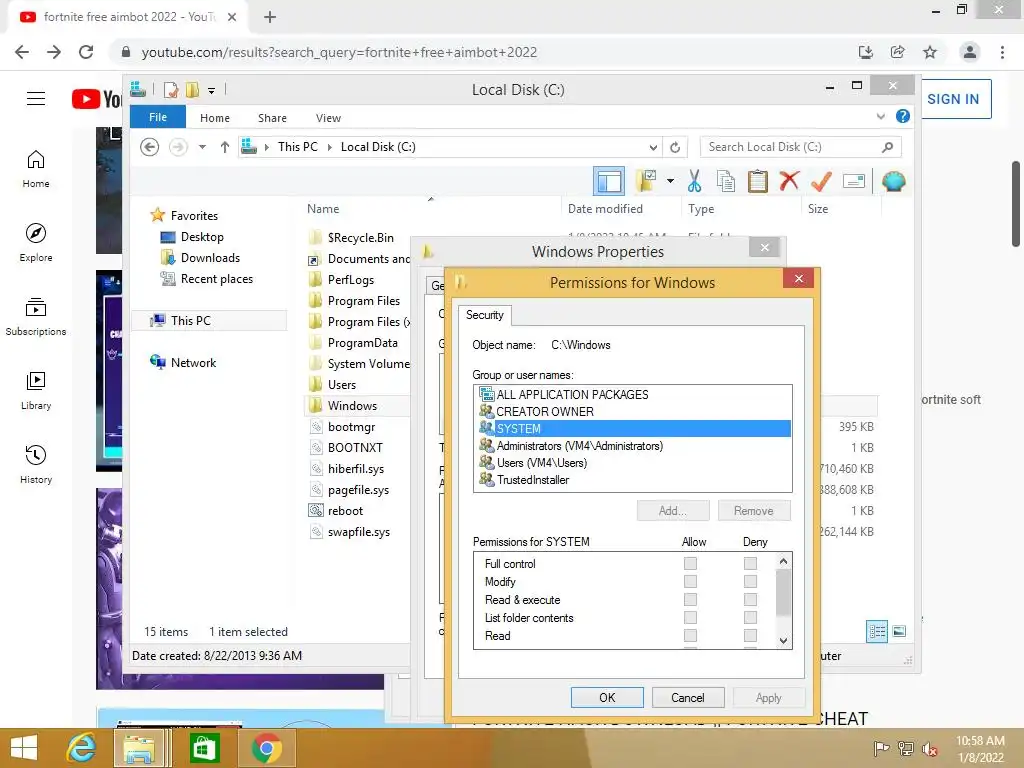This screenshot has height=768, width=1024.
Task: Open folder options dropdown arrow in toolbar
Action: click(x=670, y=181)
